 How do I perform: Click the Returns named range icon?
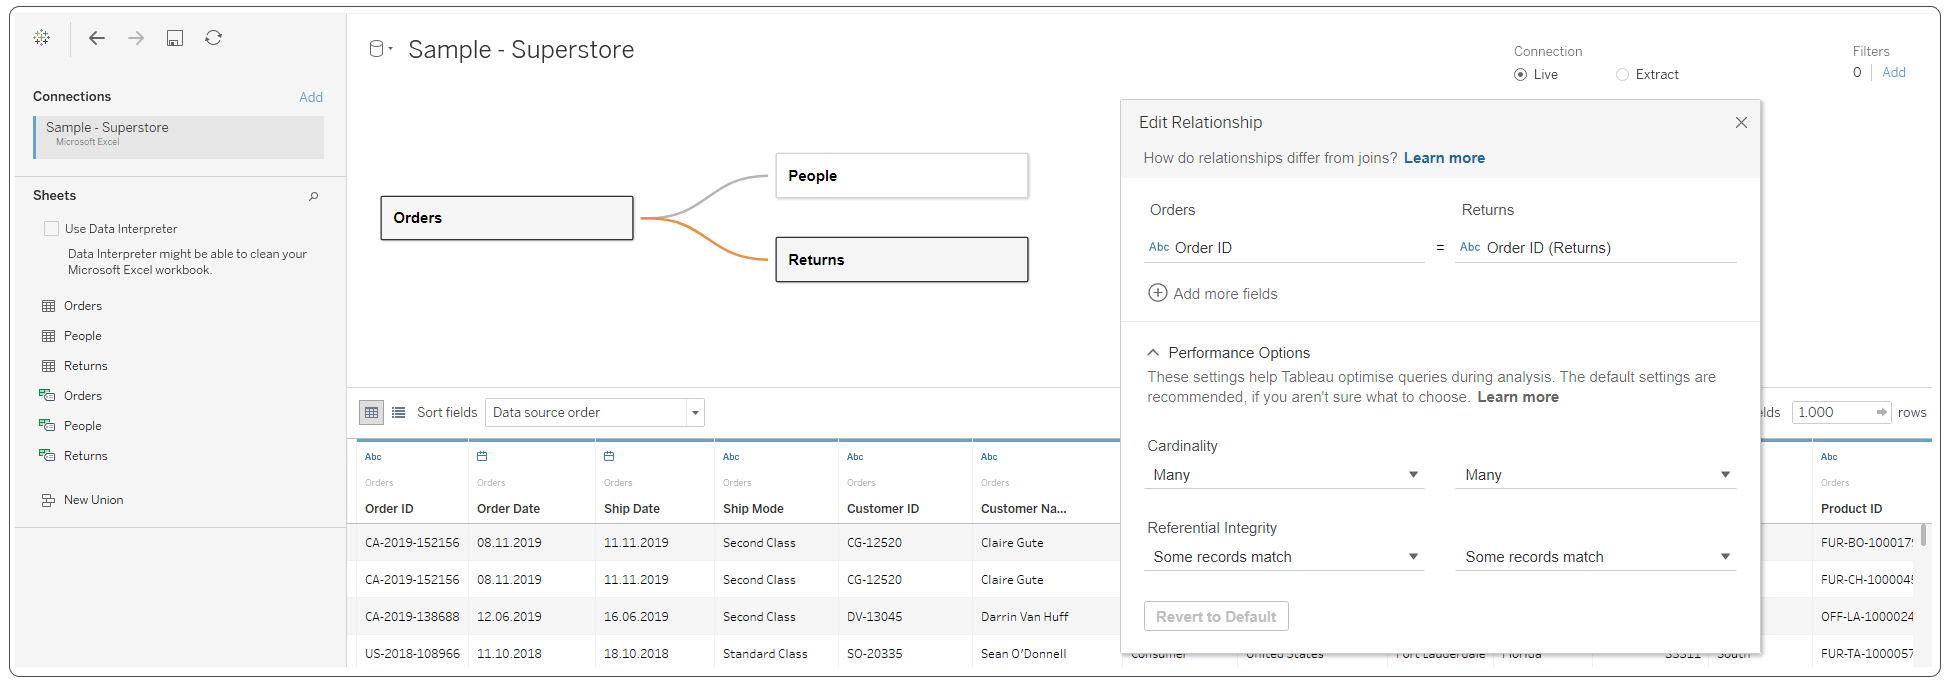(x=47, y=456)
